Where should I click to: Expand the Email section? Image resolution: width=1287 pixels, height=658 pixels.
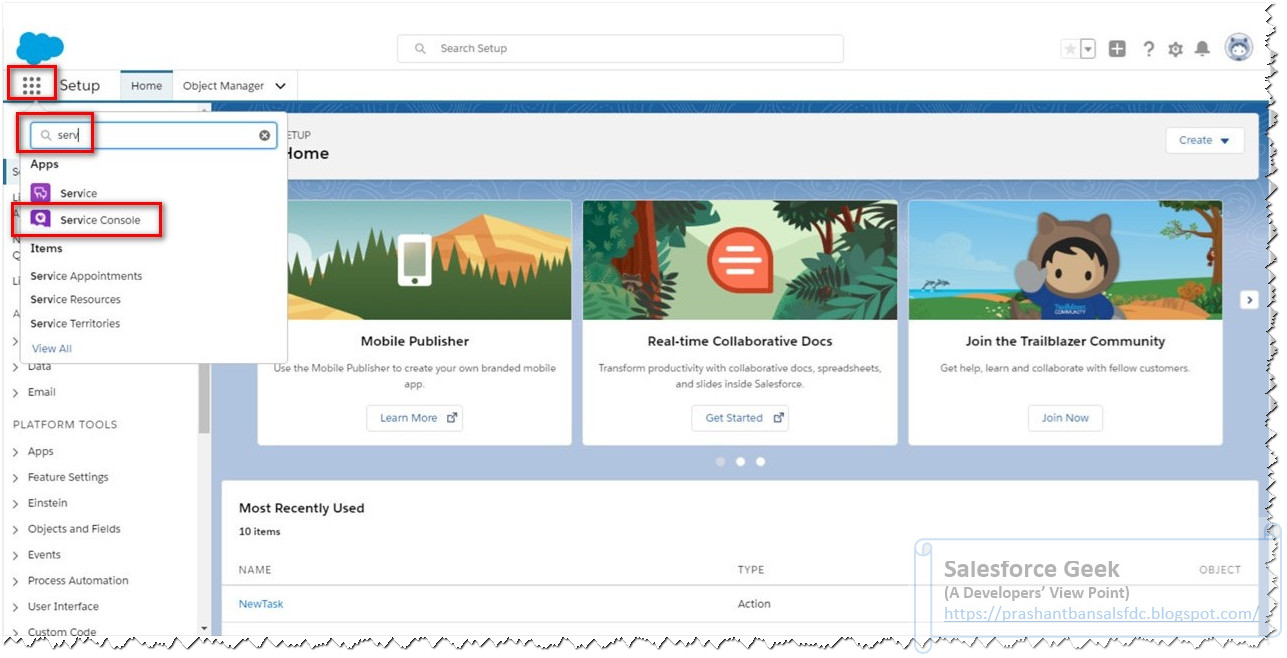tap(16, 392)
